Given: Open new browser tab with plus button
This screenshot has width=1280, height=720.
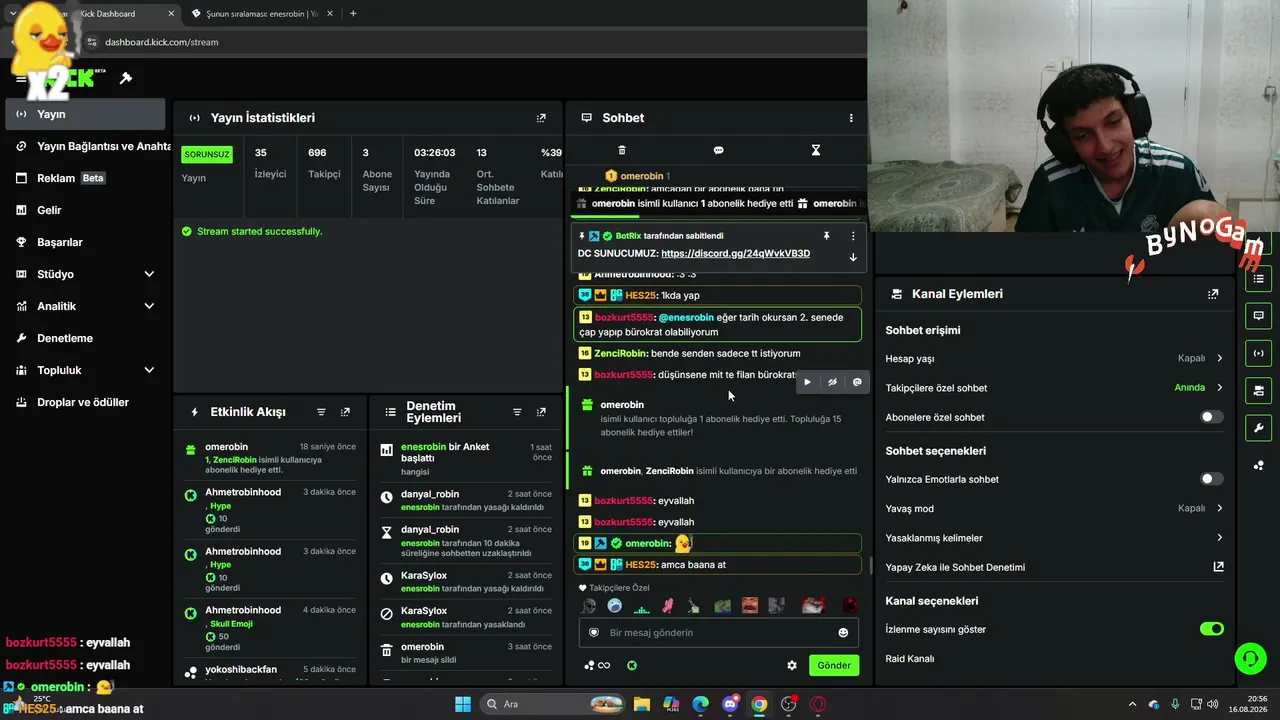Looking at the screenshot, I should [x=353, y=14].
